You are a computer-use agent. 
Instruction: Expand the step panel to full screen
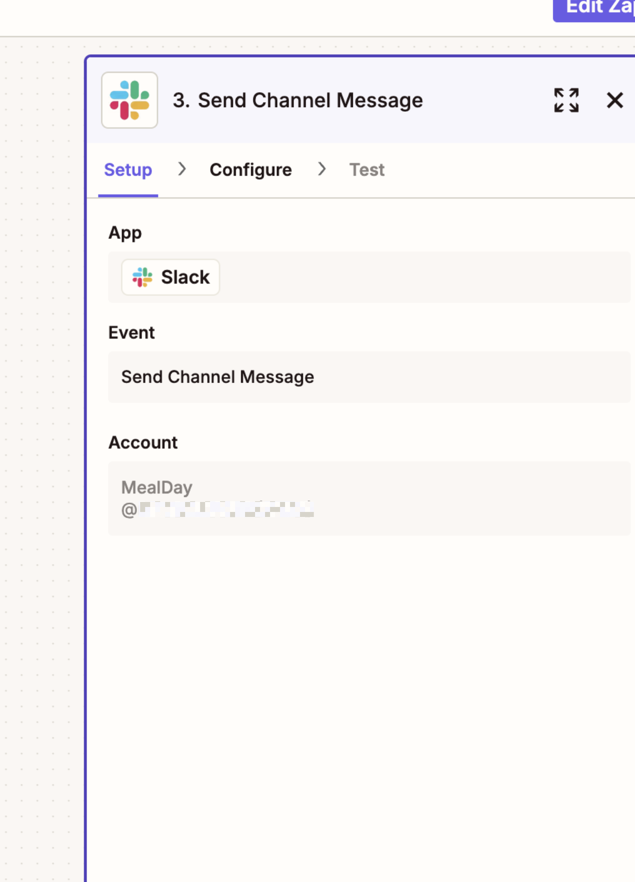[x=566, y=101]
